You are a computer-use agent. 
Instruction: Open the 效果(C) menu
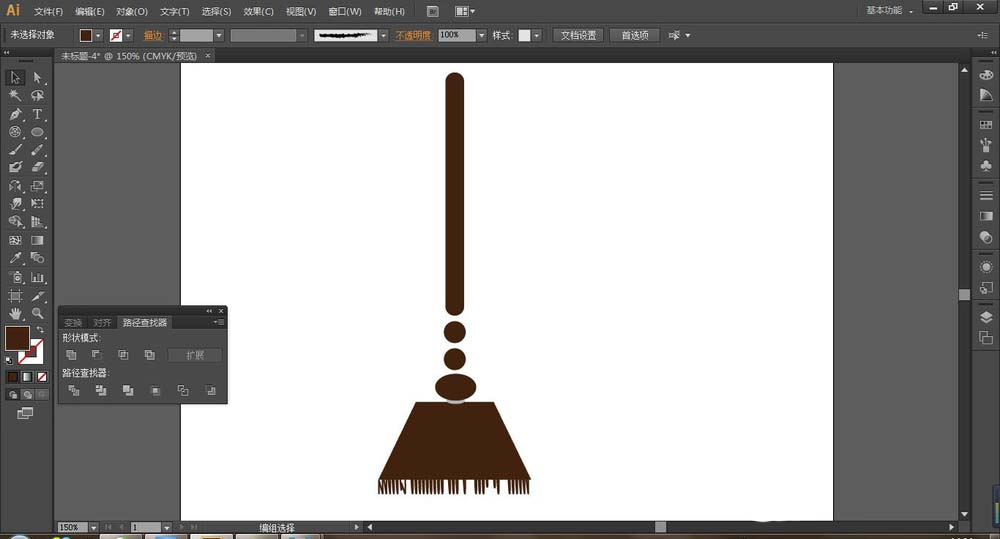(258, 12)
